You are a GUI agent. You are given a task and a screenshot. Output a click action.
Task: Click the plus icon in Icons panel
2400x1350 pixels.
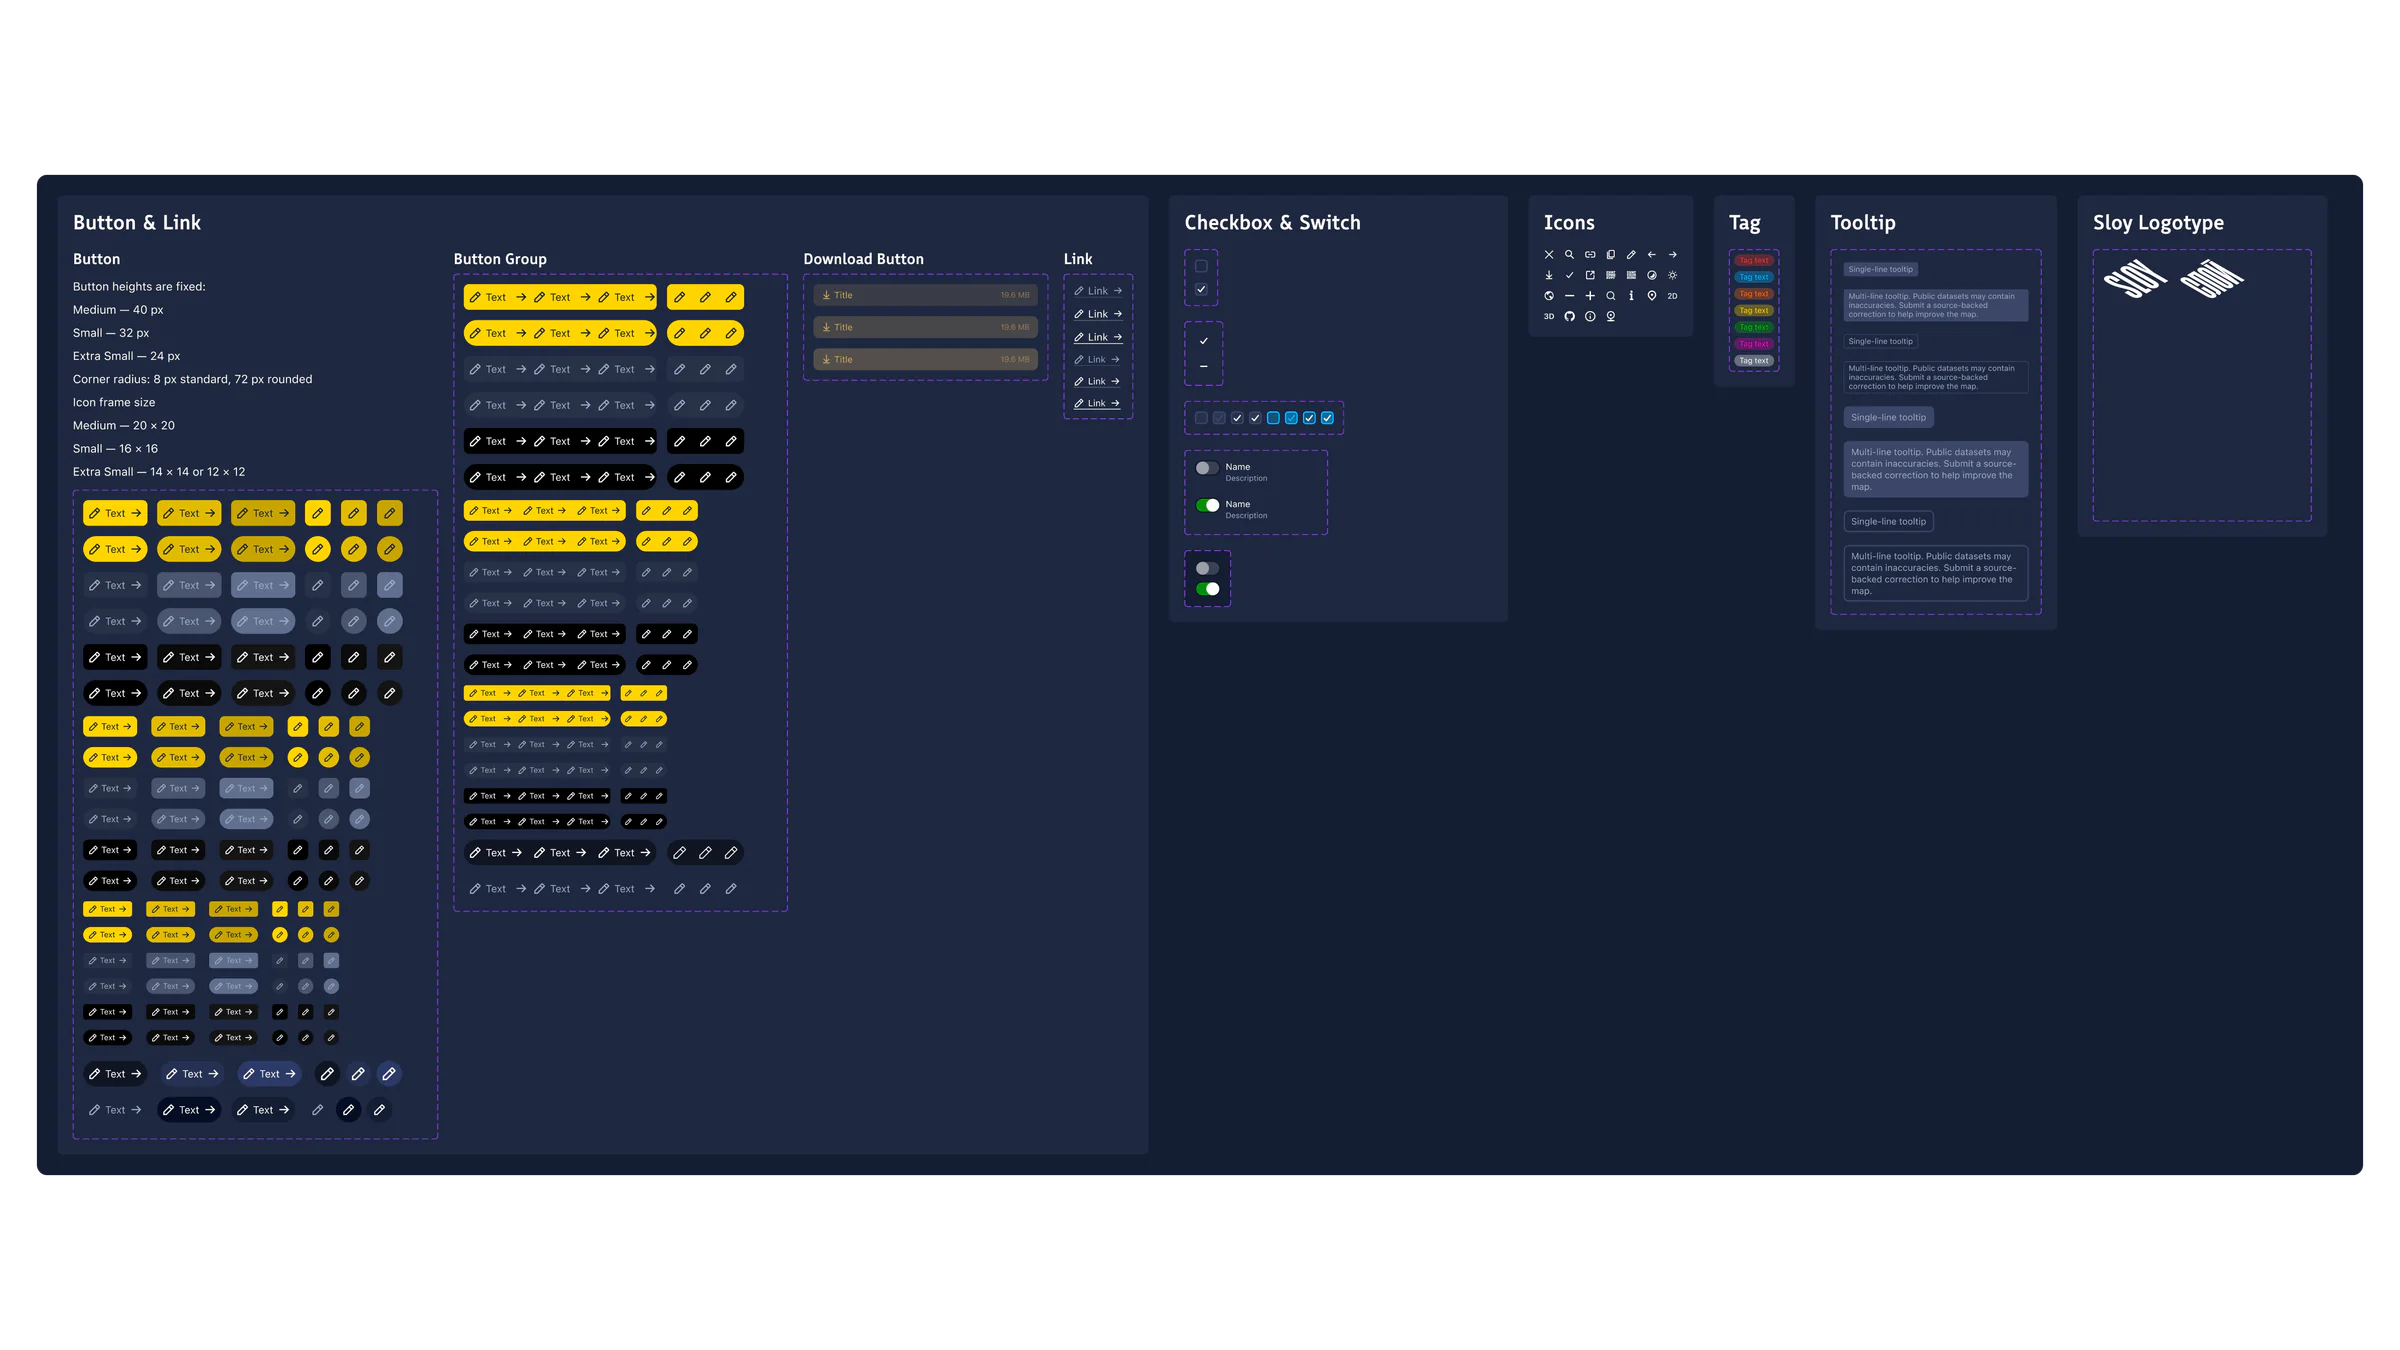tap(1590, 296)
